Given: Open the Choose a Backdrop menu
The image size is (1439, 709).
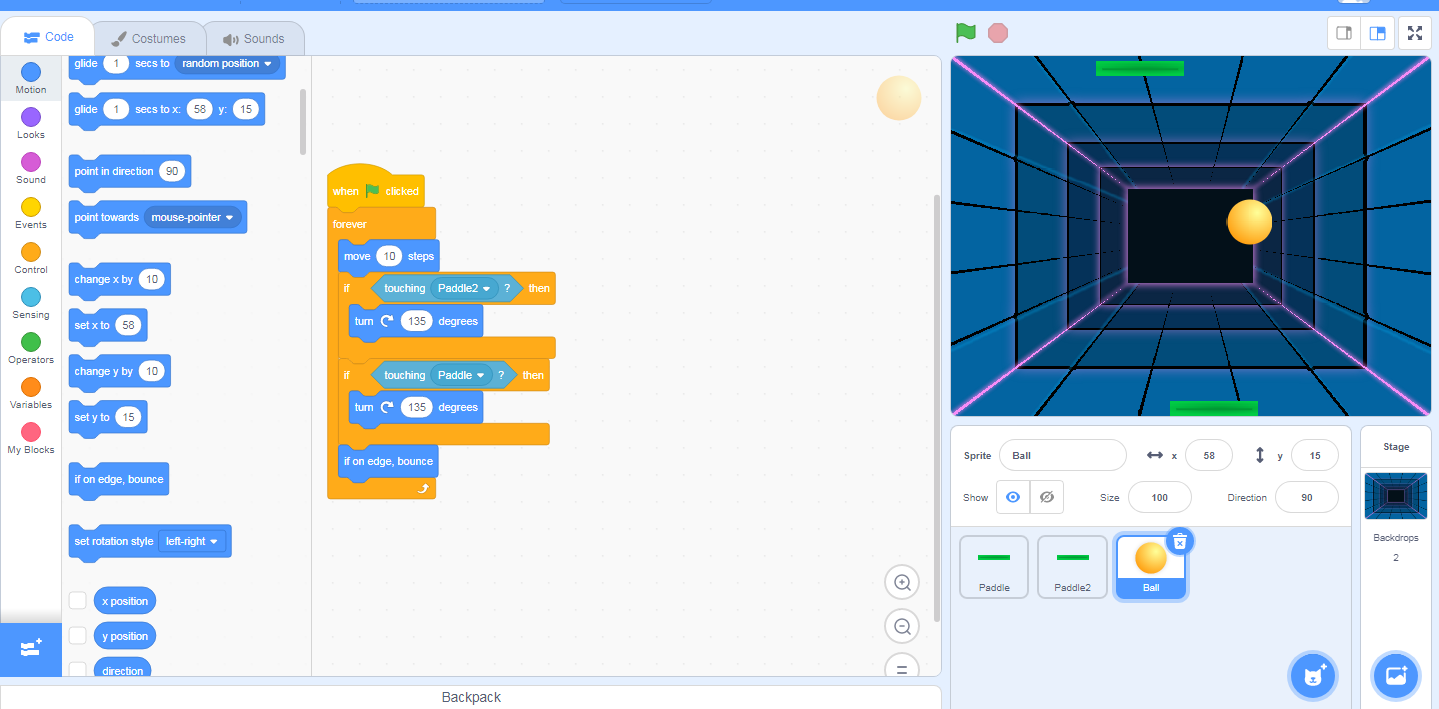Looking at the screenshot, I should pyautogui.click(x=1396, y=677).
